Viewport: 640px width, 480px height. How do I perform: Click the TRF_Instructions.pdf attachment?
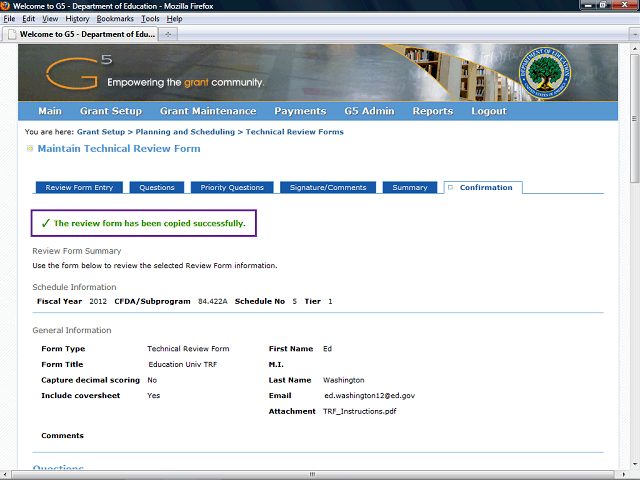click(x=360, y=411)
